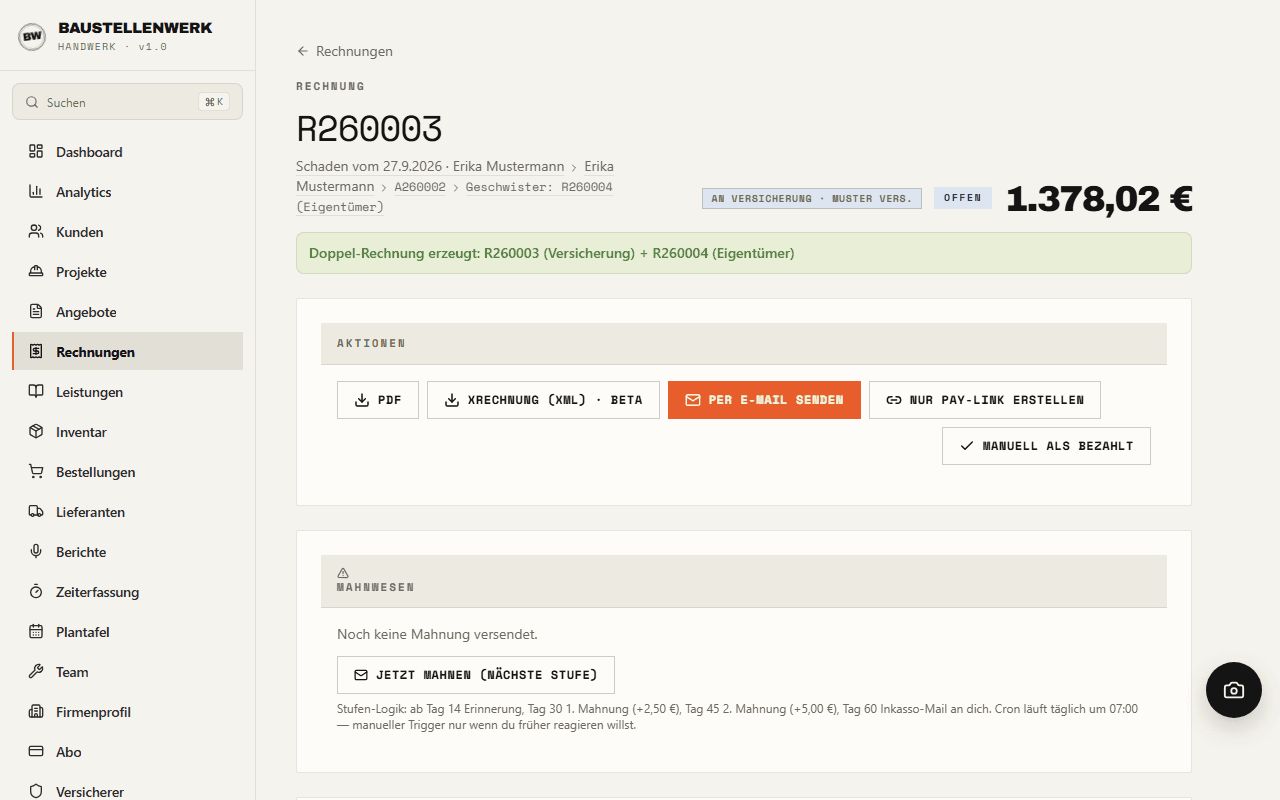The width and height of the screenshot is (1280, 800).
Task: Click the OFFEN status badge
Action: tap(963, 198)
